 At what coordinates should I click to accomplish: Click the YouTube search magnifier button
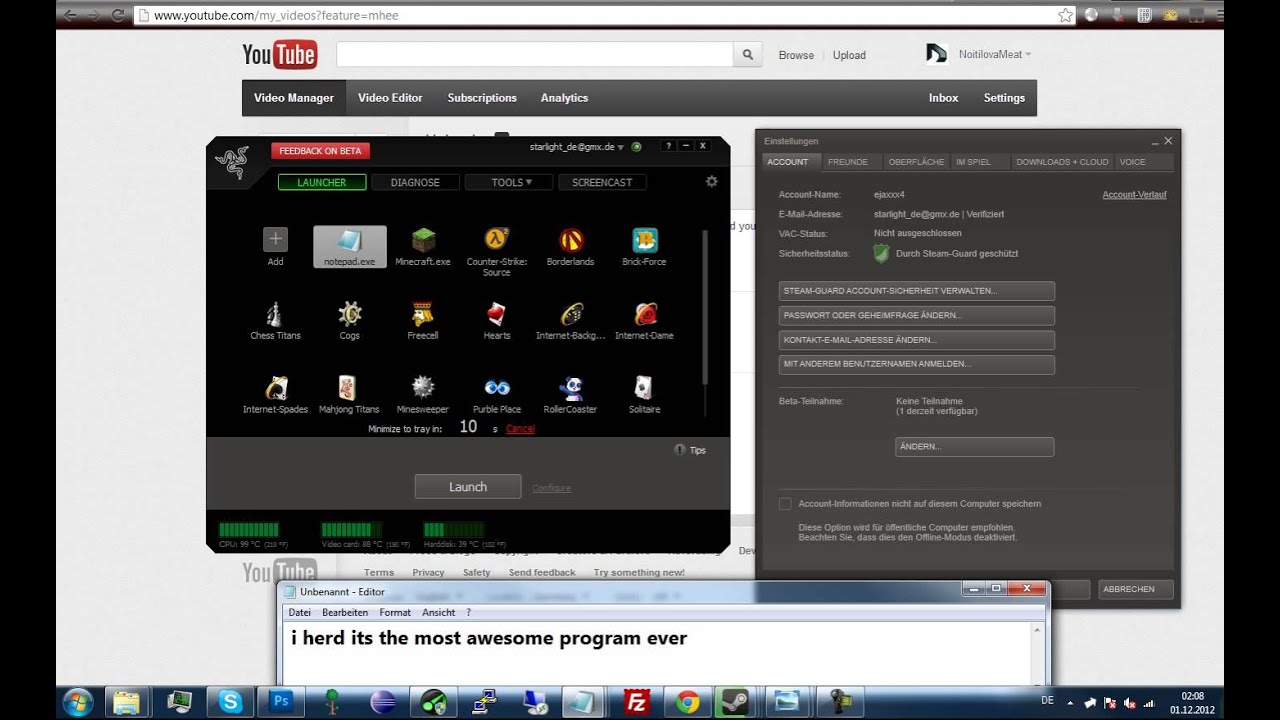pos(748,55)
